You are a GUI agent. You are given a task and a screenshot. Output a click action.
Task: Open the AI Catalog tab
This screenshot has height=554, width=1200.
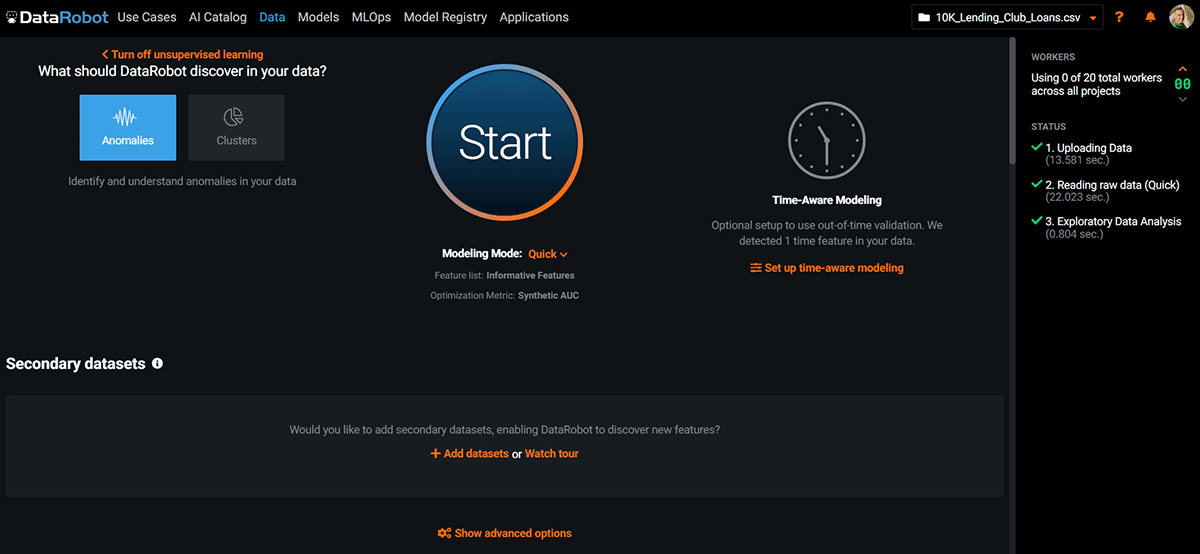tap(218, 17)
